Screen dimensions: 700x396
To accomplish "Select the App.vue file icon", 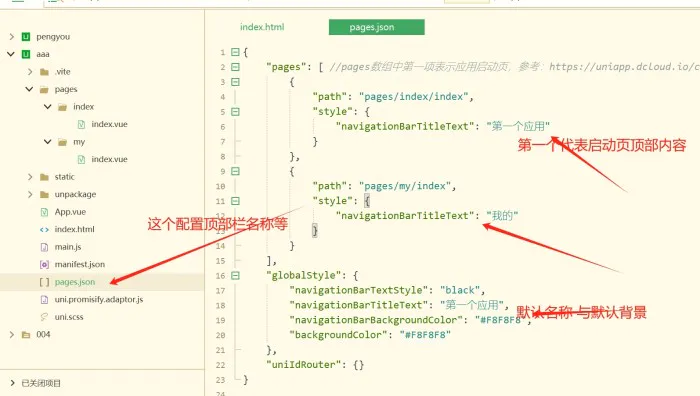I will click(44, 212).
